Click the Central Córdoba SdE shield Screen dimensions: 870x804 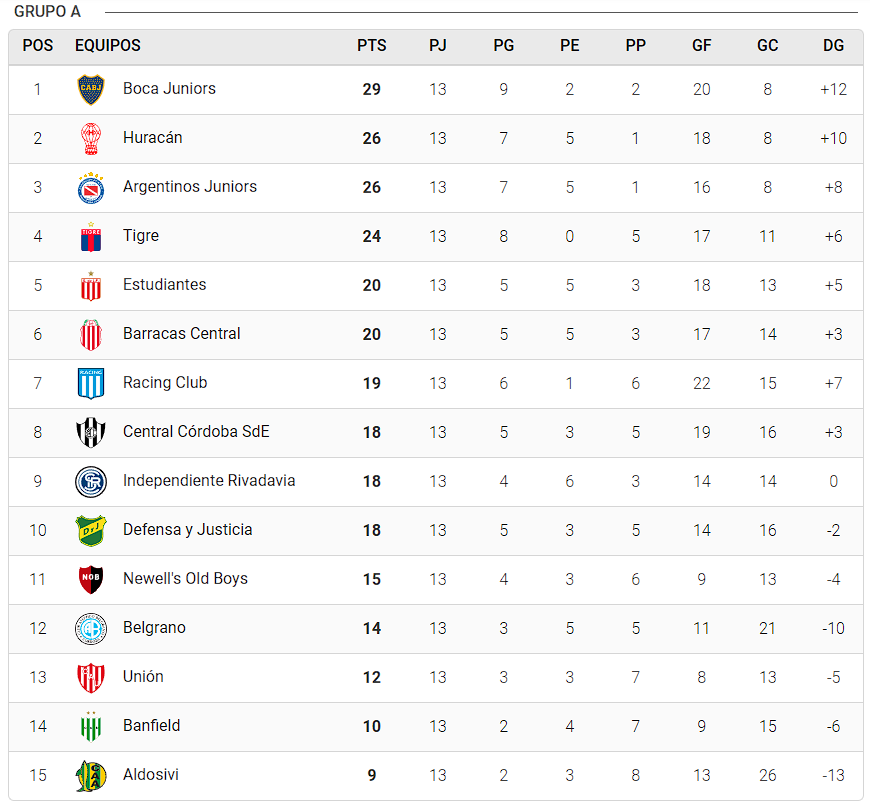tap(91, 432)
